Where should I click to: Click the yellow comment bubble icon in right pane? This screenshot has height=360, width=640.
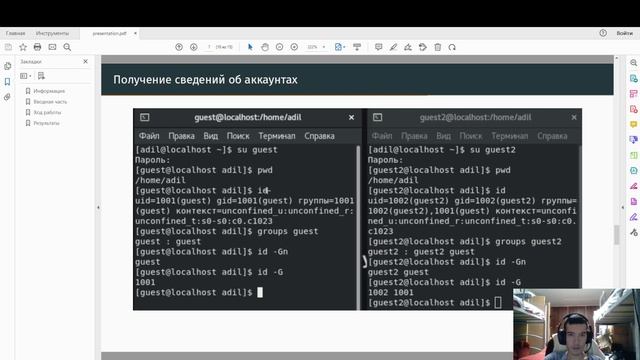click(633, 124)
